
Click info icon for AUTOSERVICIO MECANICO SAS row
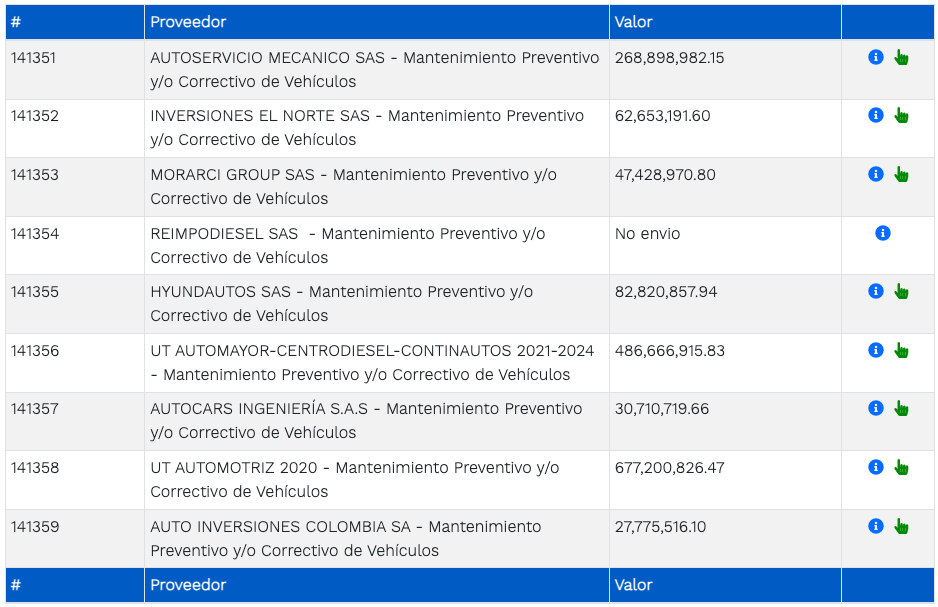click(876, 57)
